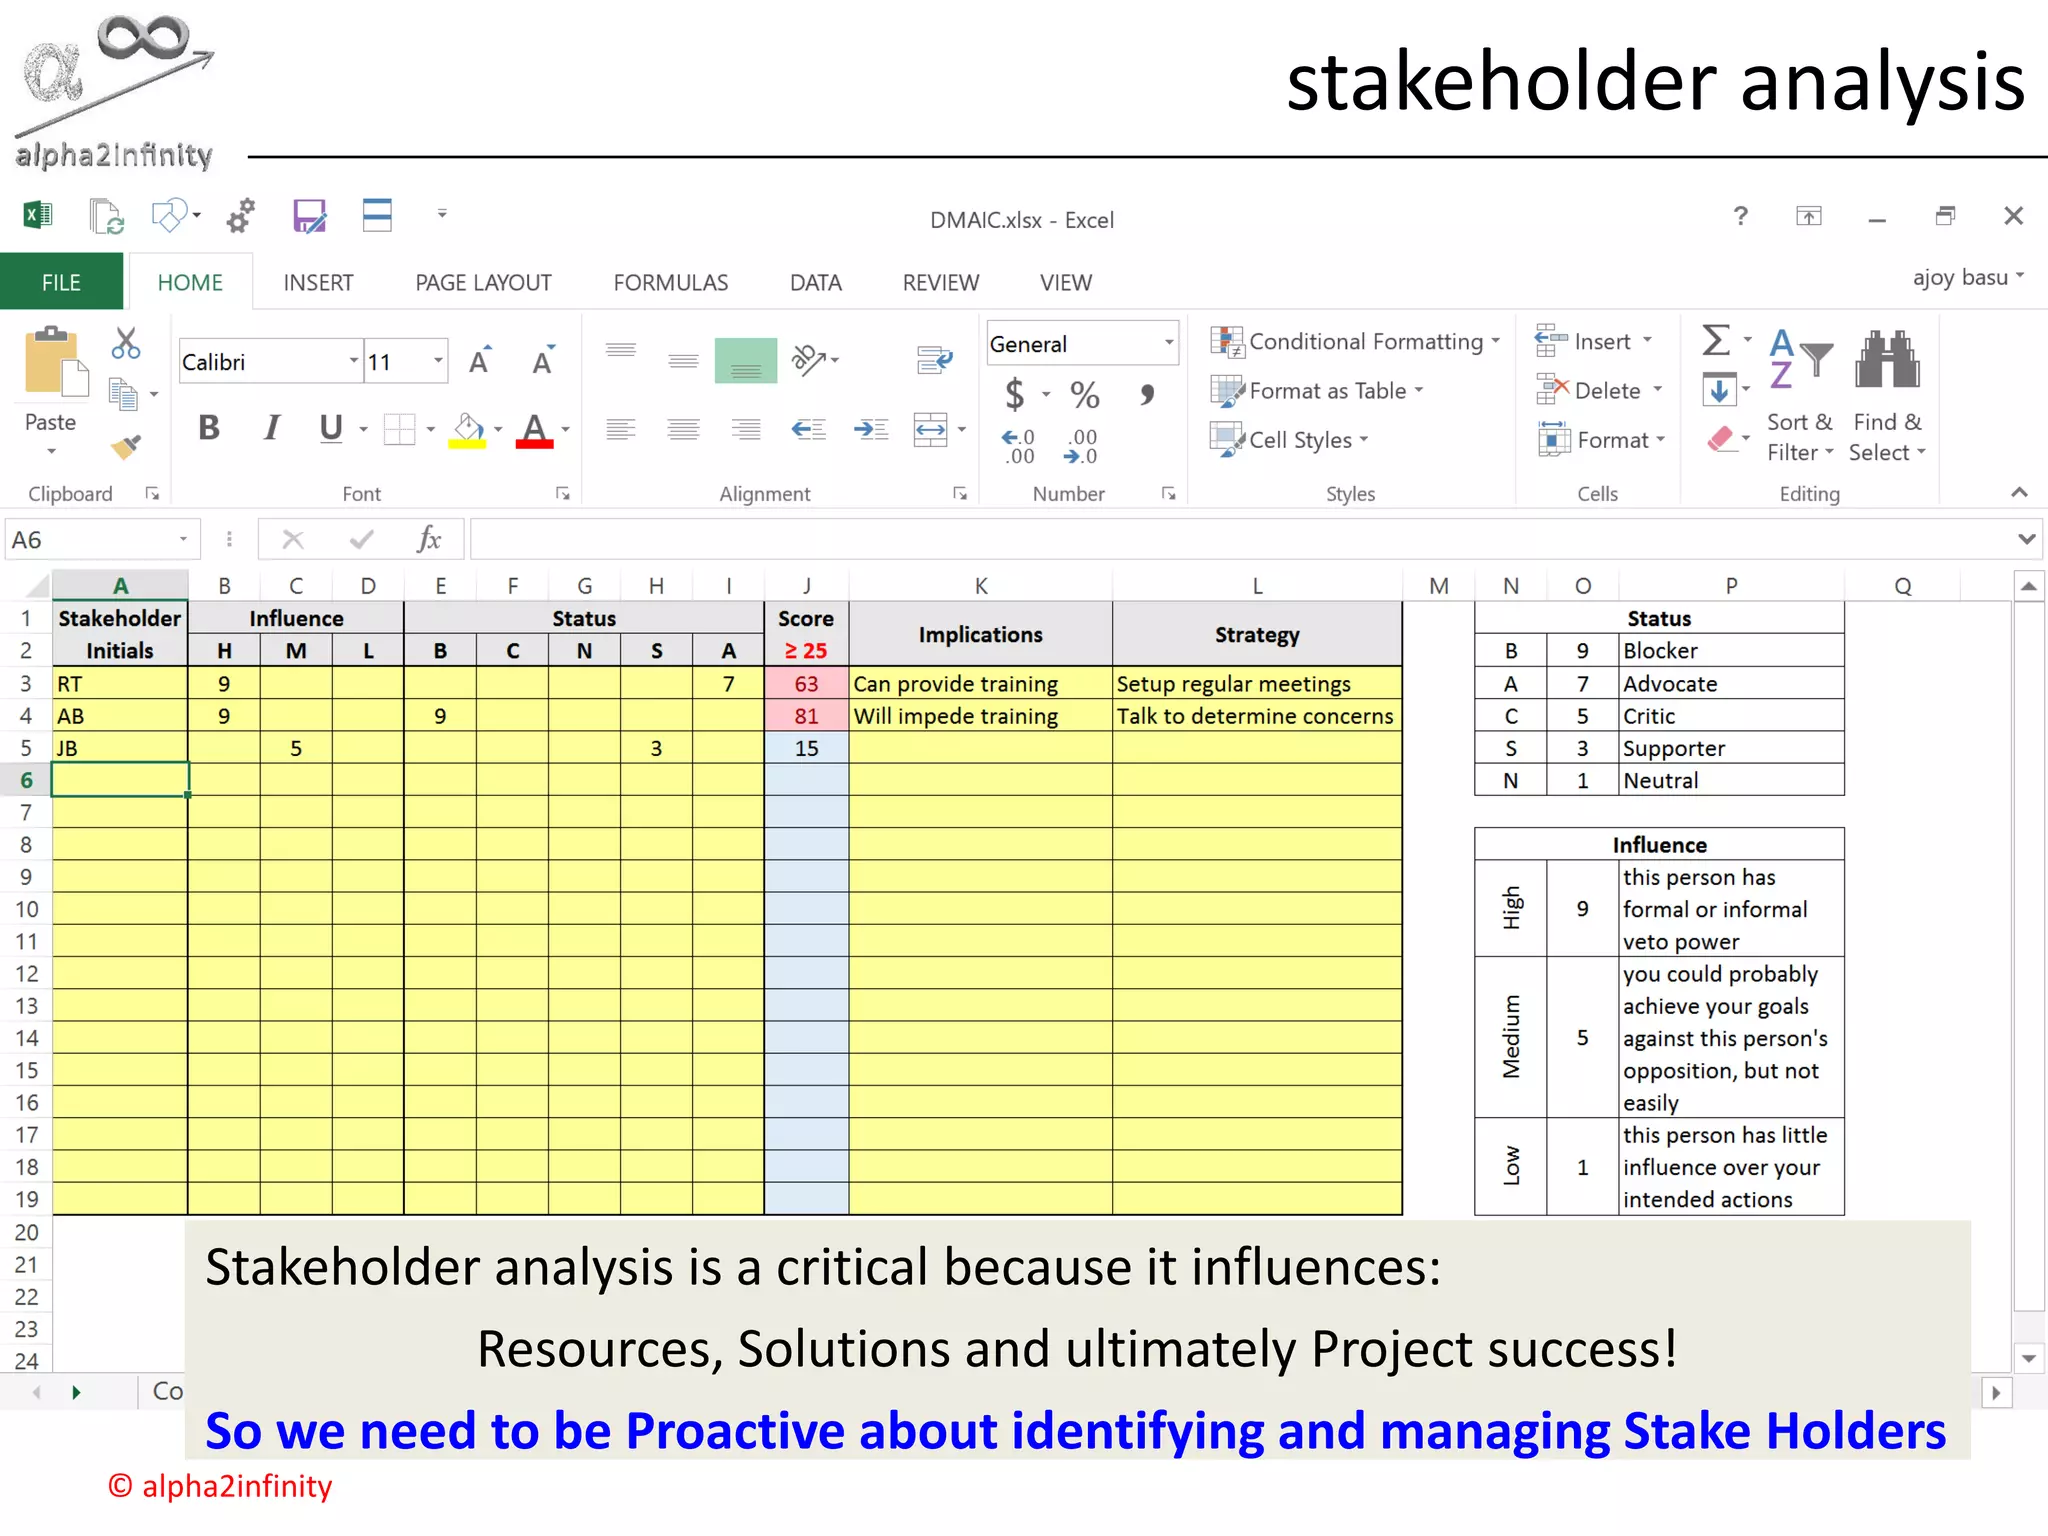Click the Save icon in quick access toolbar

coord(309,216)
